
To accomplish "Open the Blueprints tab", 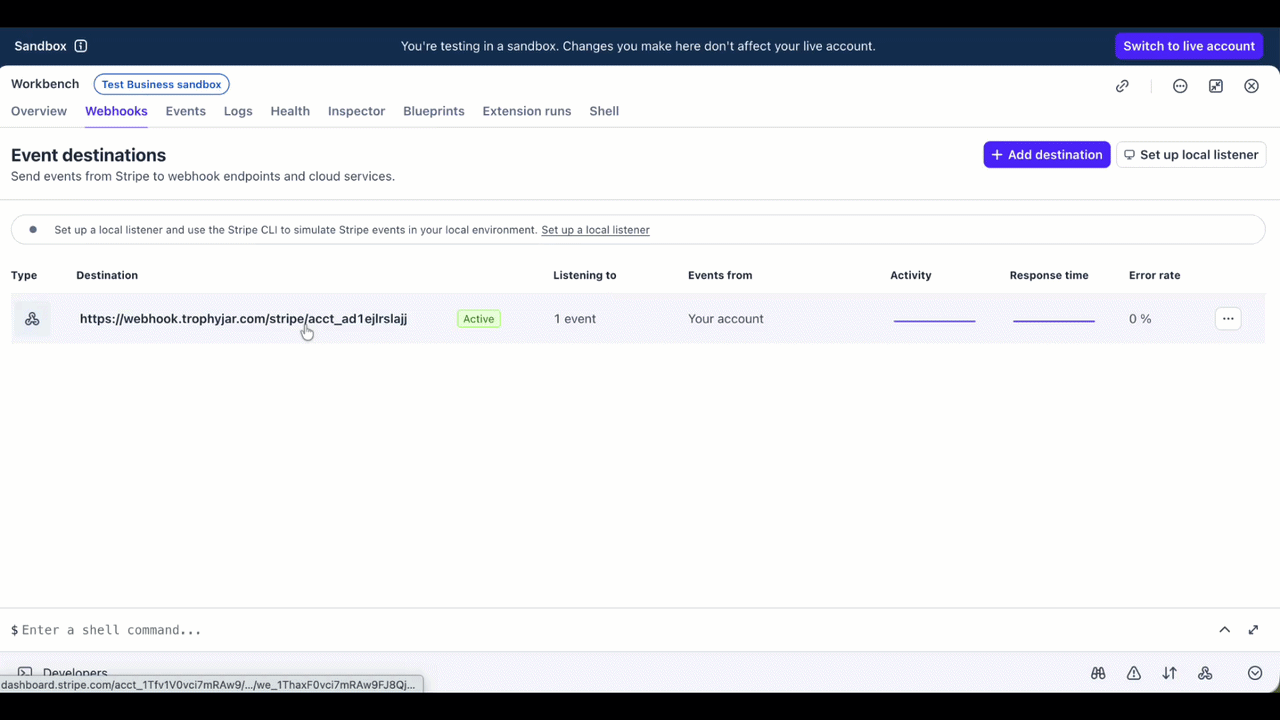I will (x=434, y=111).
